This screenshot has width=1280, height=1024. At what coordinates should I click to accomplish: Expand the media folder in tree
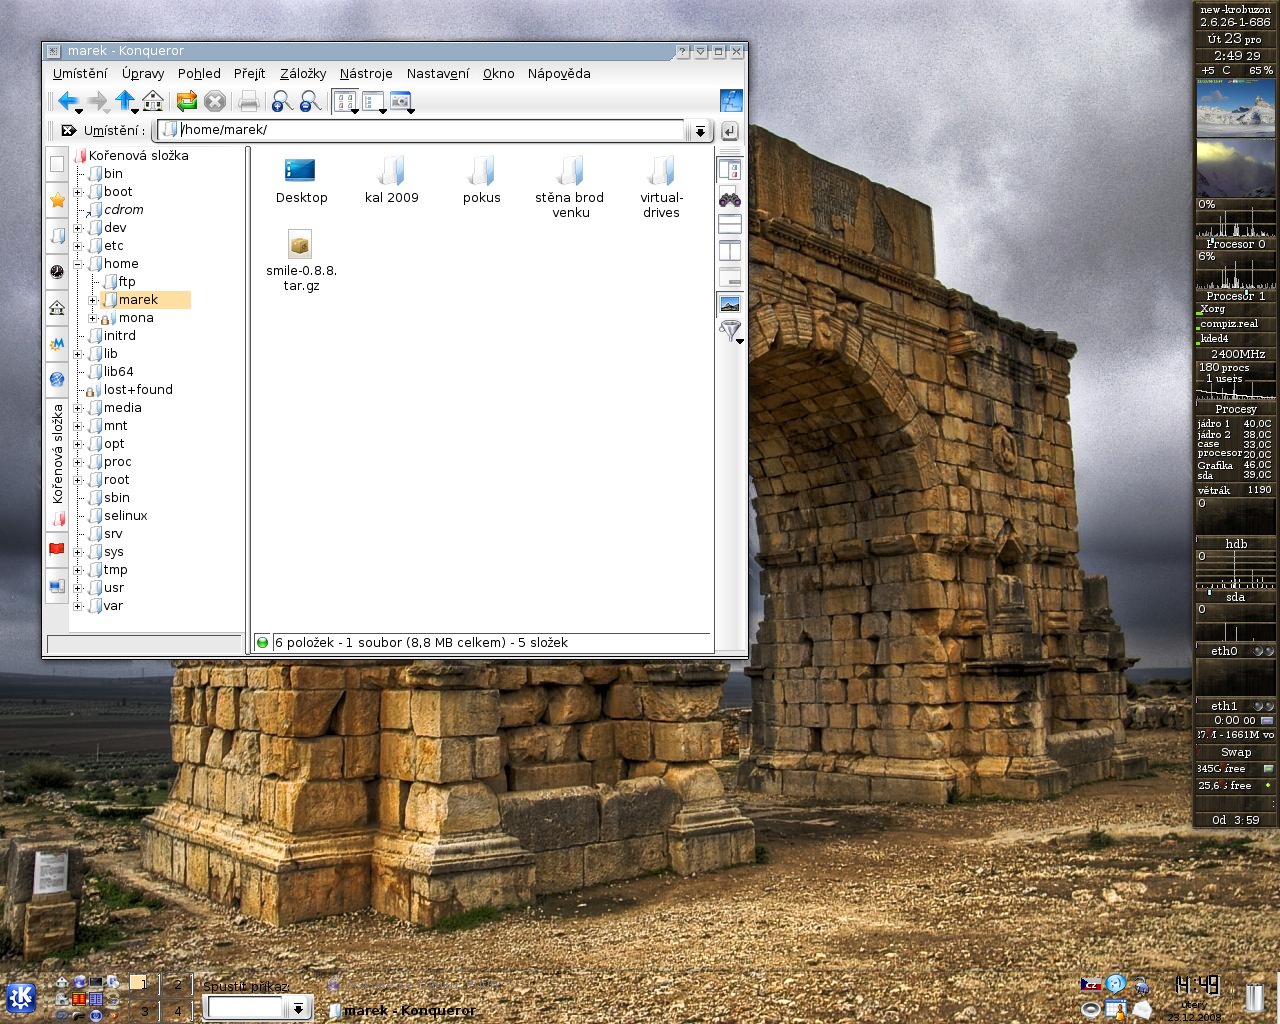(78, 408)
